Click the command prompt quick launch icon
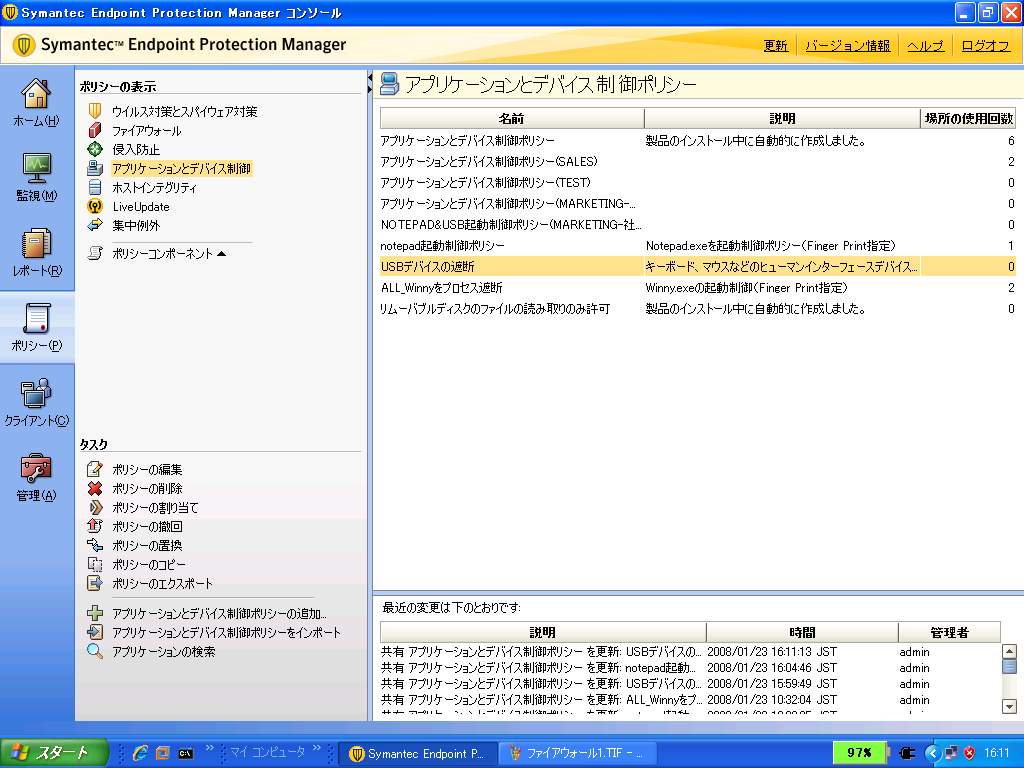The height and width of the screenshot is (768, 1024). (185, 754)
